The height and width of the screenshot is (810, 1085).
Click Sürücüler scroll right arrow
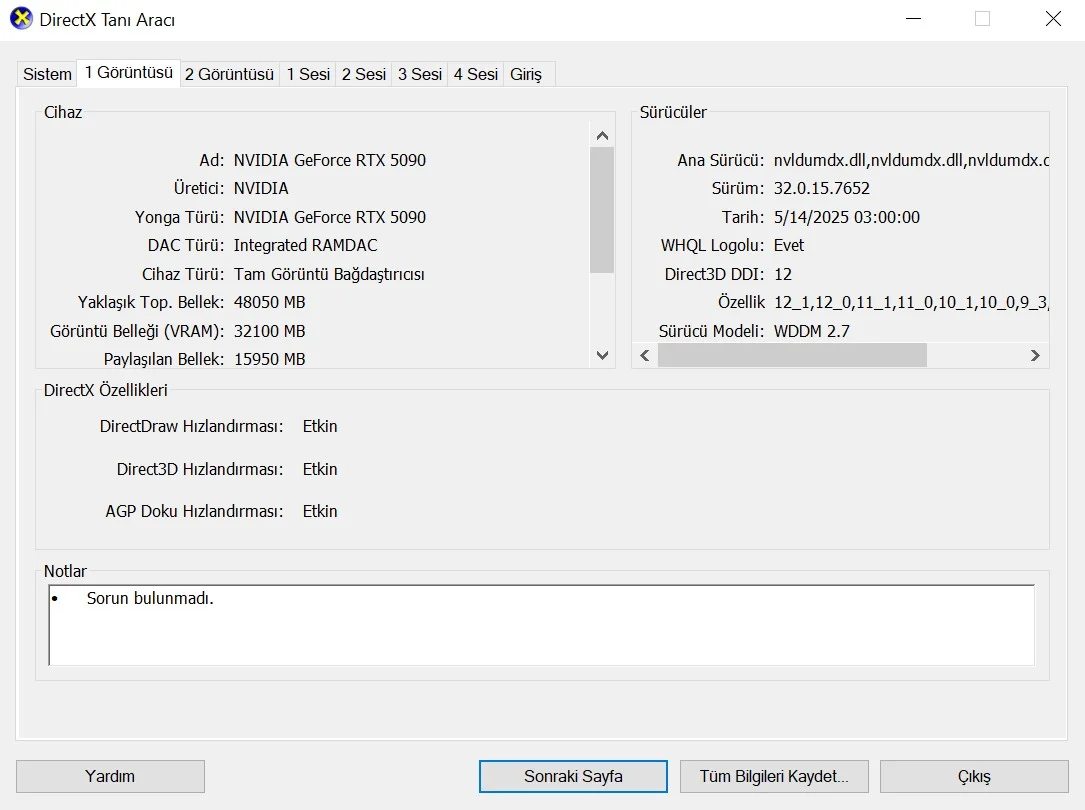1035,356
